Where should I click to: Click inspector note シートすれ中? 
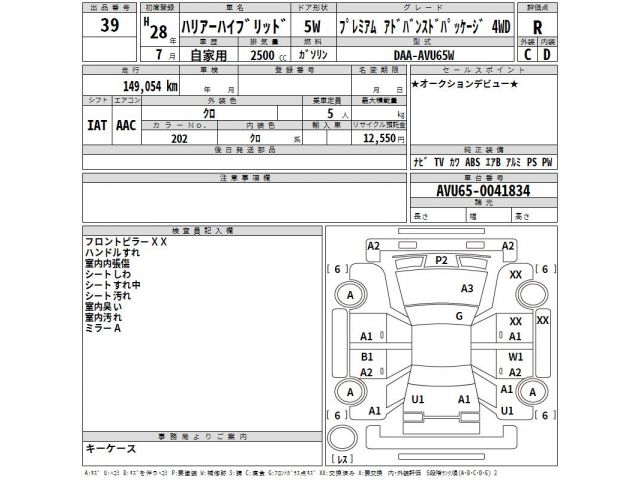113,285
